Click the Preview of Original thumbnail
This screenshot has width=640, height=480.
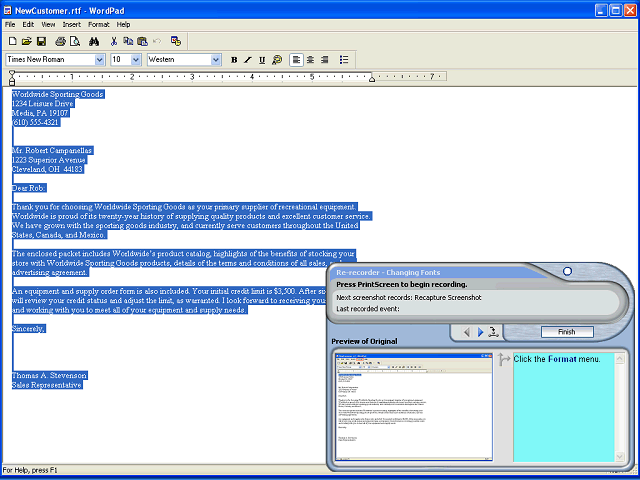click(x=413, y=407)
